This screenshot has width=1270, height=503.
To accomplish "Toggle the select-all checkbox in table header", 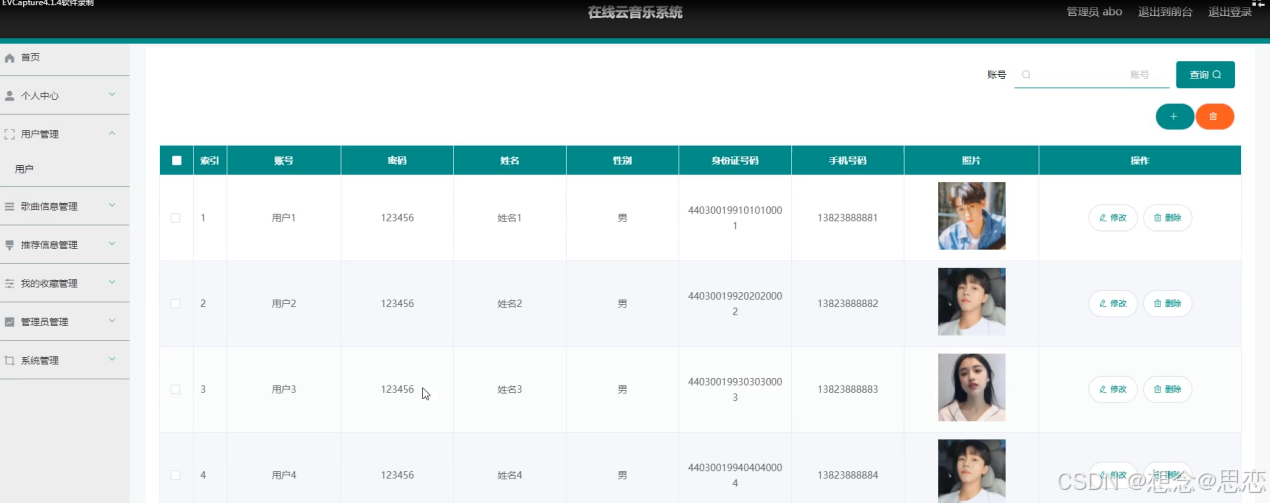I will coord(177,160).
